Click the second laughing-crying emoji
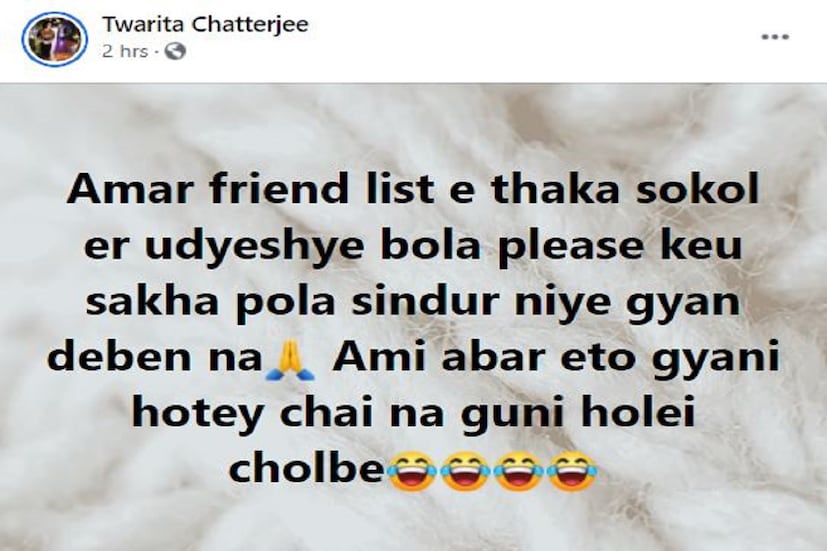The height and width of the screenshot is (551, 827). point(465,471)
